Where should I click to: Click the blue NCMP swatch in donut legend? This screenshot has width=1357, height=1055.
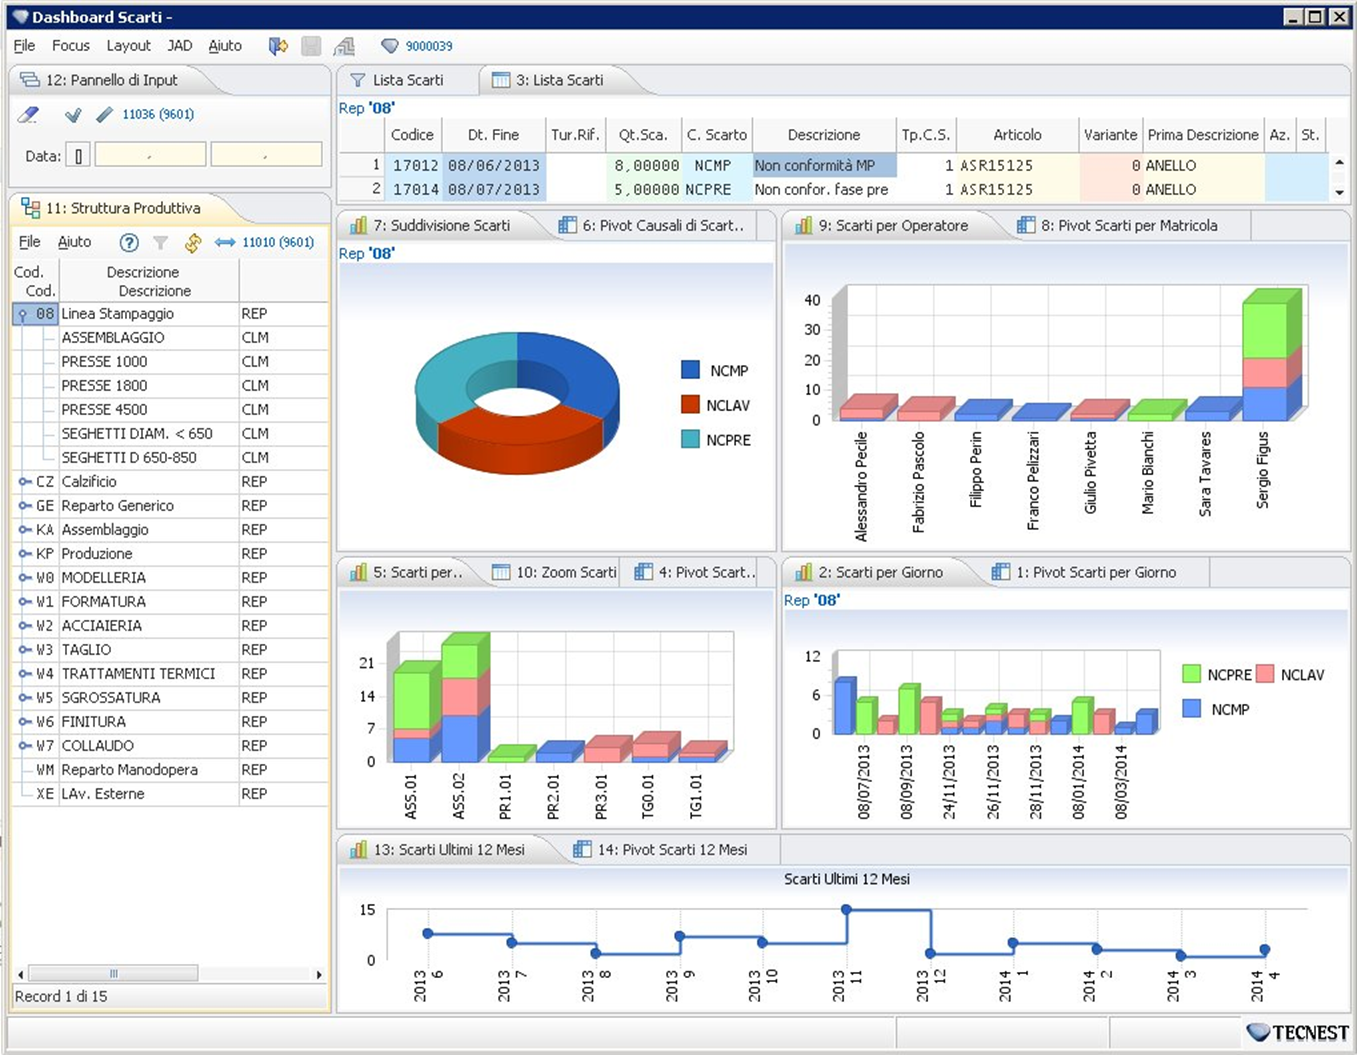click(690, 370)
